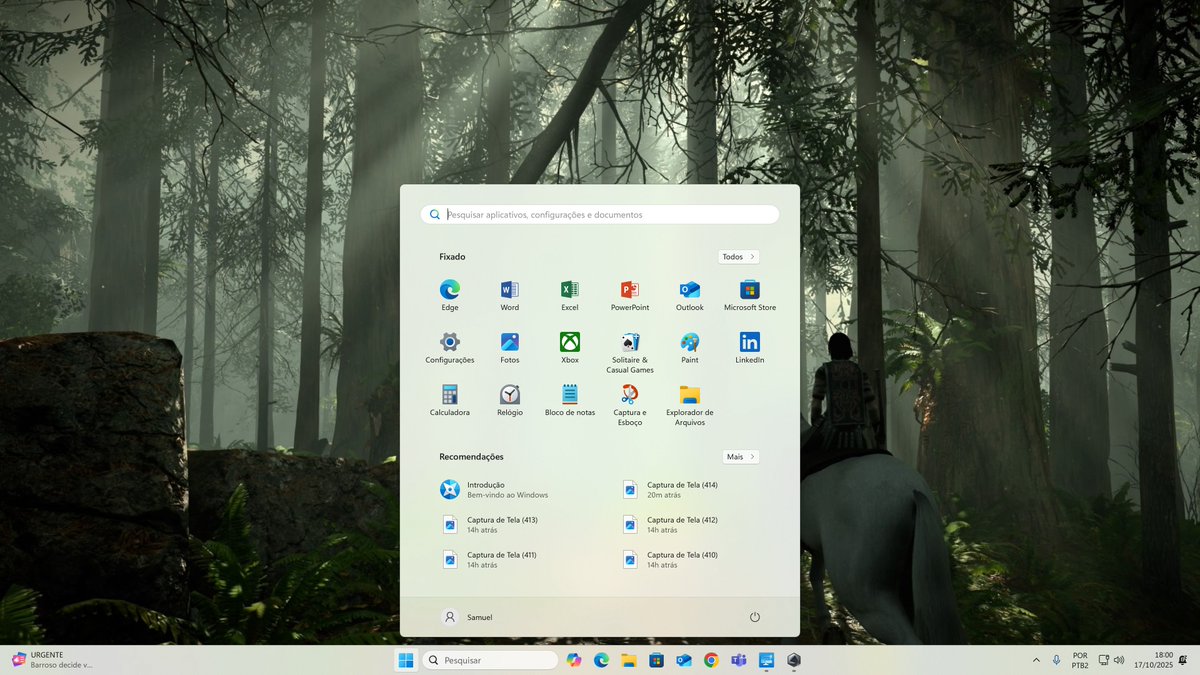Viewport: 1200px width, 675px height.
Task: Open the Calculadora app
Action: (x=450, y=400)
